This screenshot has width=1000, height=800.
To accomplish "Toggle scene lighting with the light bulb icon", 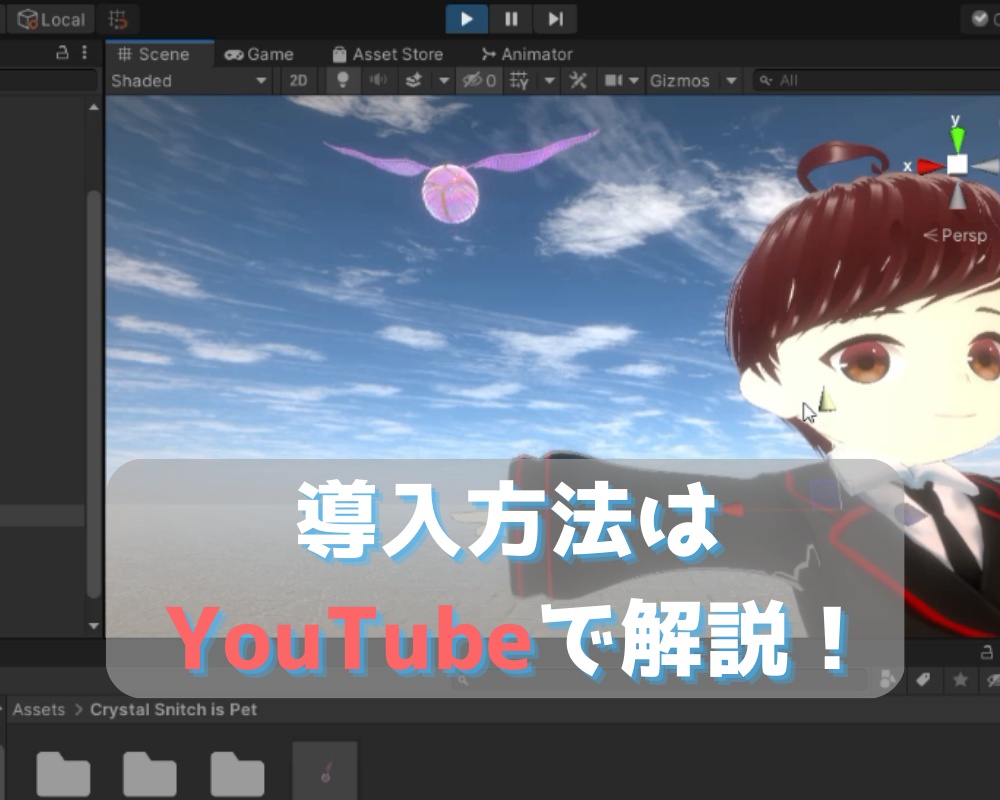I will pos(343,81).
